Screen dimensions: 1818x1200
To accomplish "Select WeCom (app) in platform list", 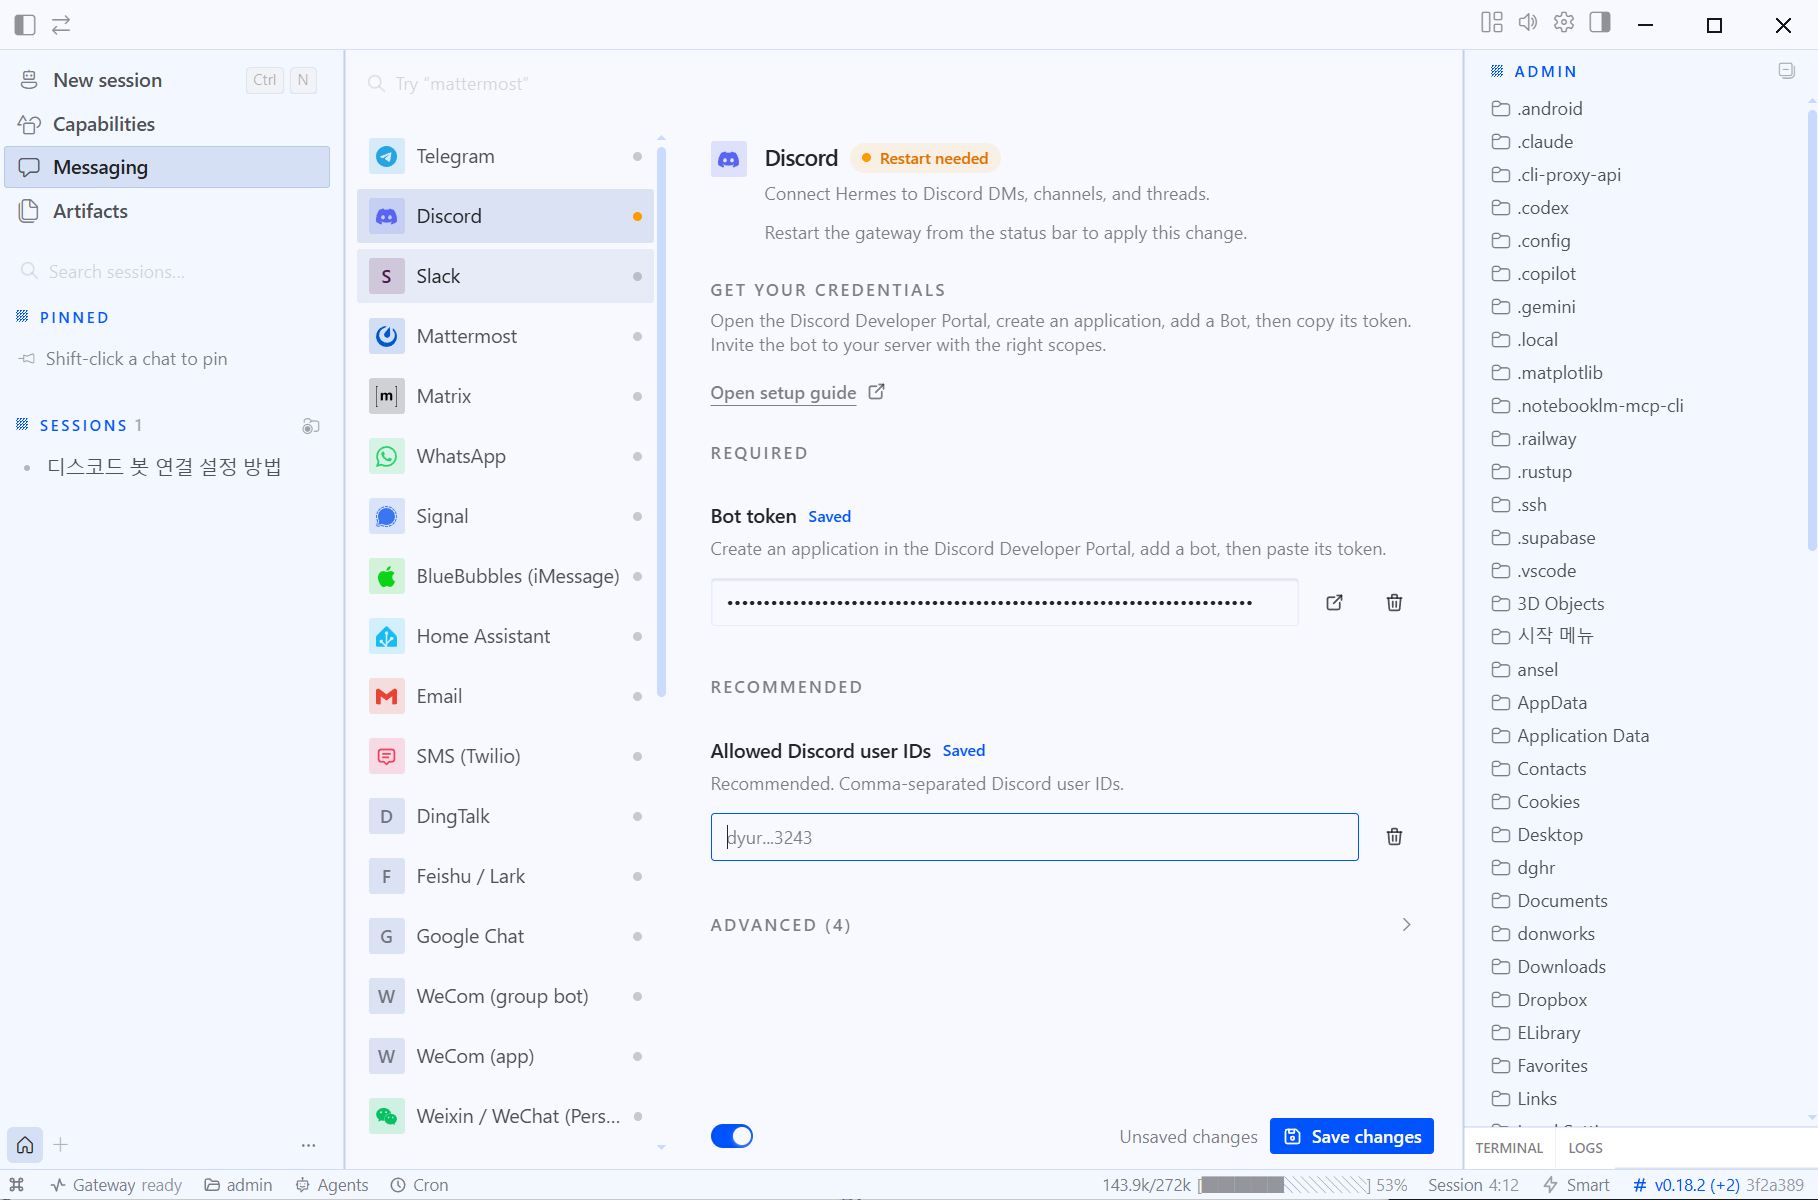I will coord(505,1056).
